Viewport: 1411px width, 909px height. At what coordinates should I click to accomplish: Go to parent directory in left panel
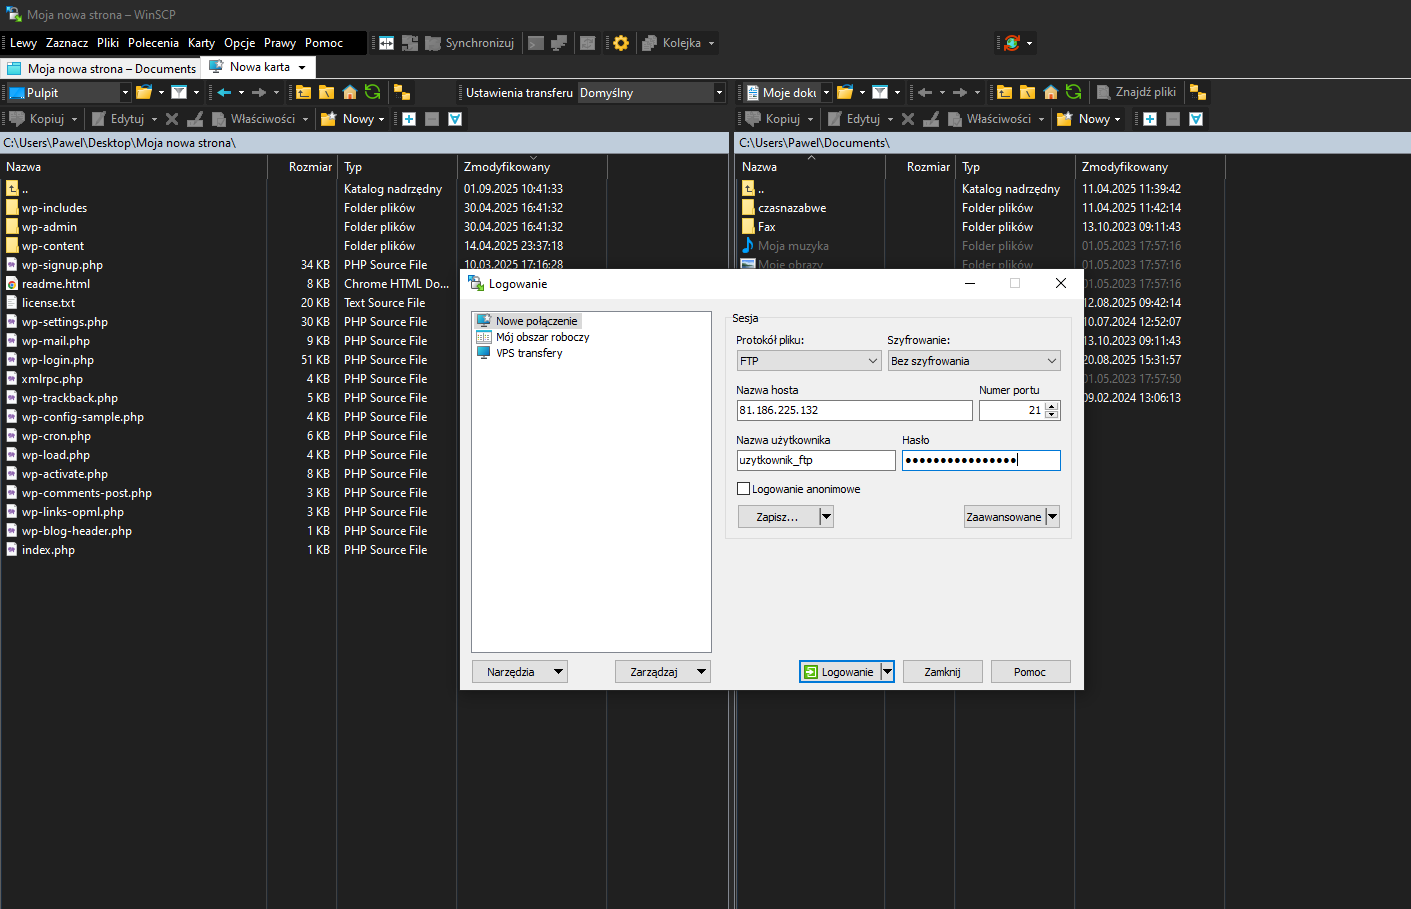(x=303, y=92)
